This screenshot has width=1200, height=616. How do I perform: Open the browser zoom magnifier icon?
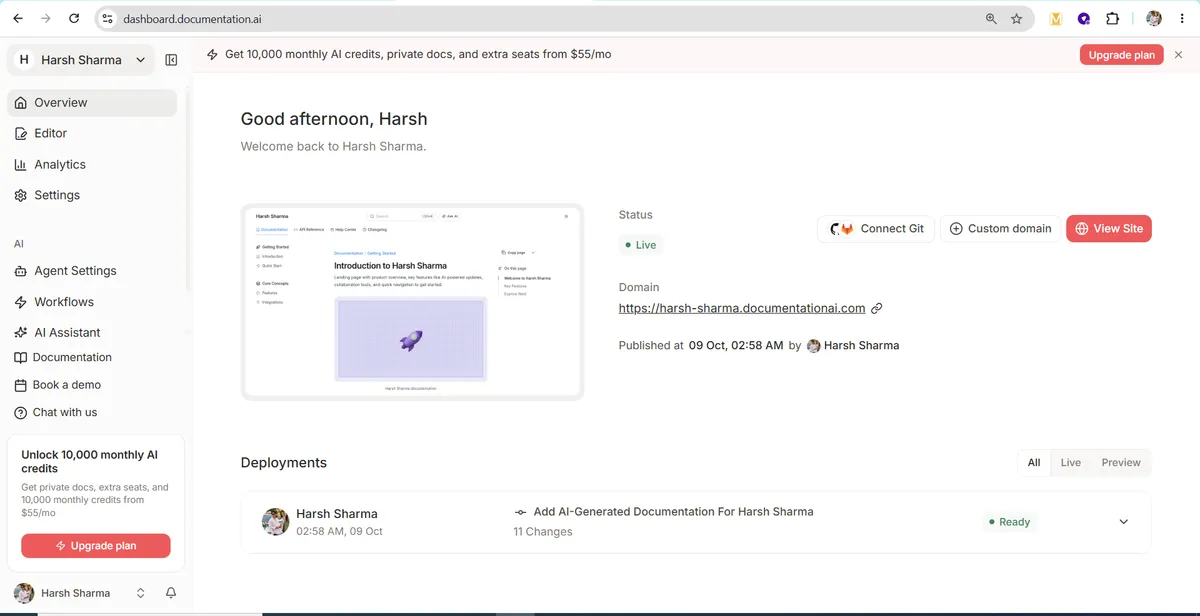pos(991,18)
